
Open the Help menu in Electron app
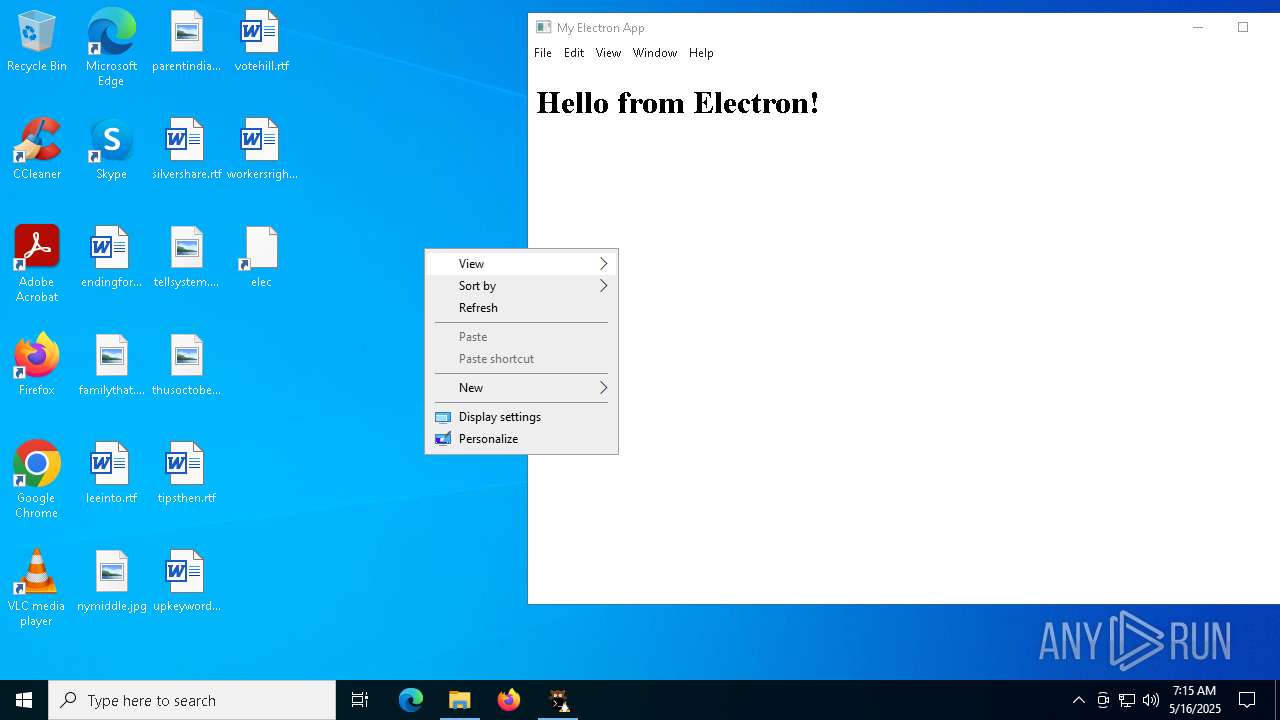click(701, 53)
